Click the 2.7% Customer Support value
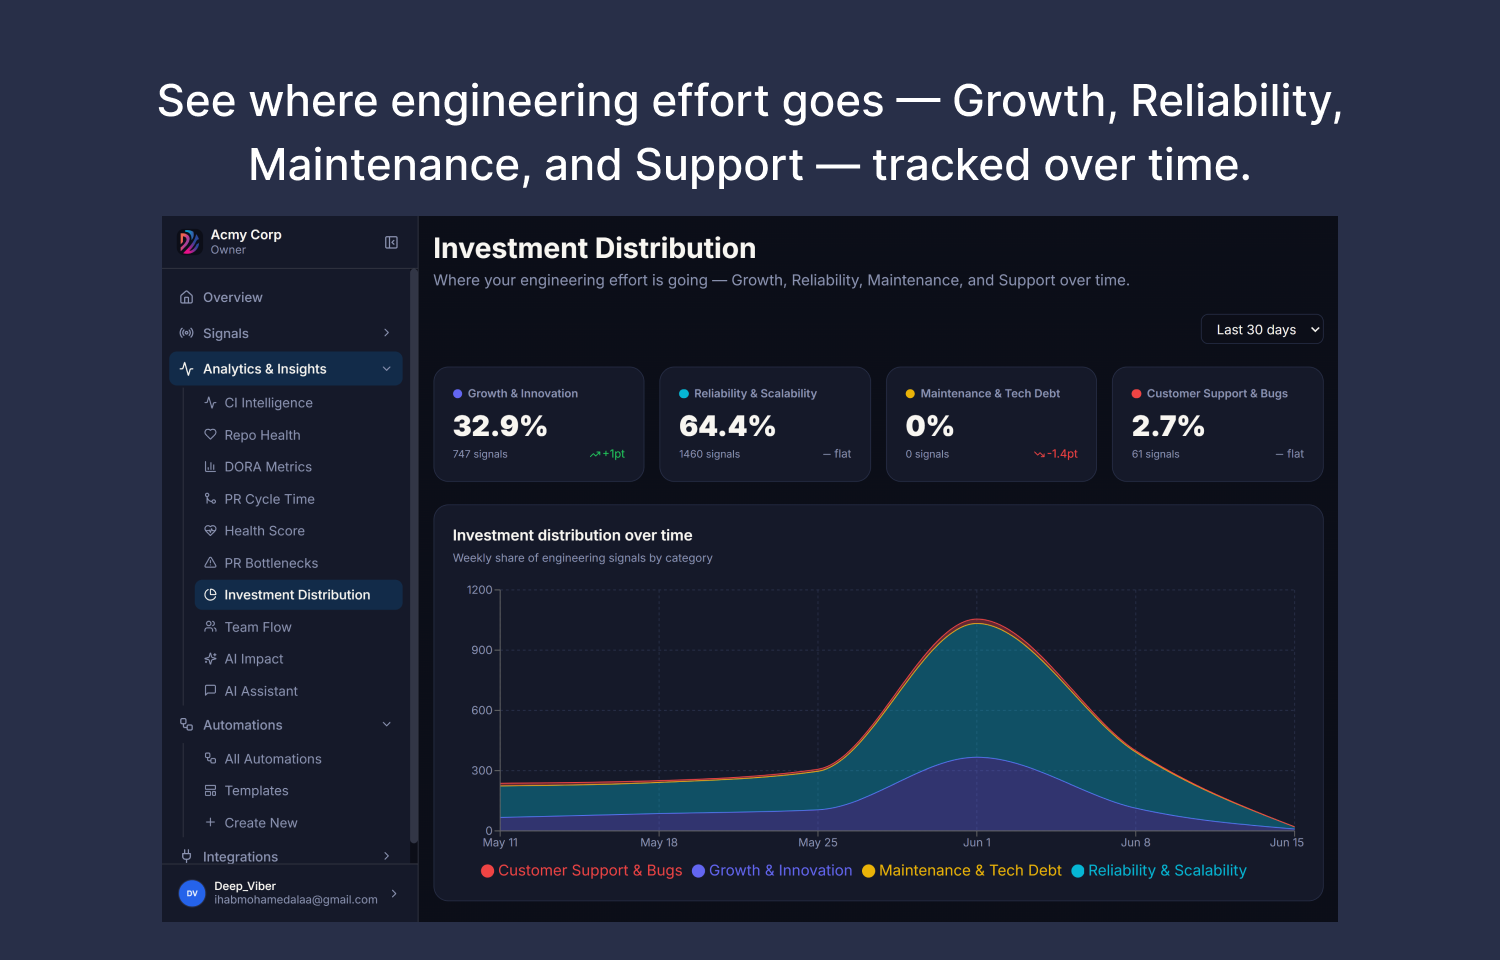The width and height of the screenshot is (1500, 960). (1168, 426)
